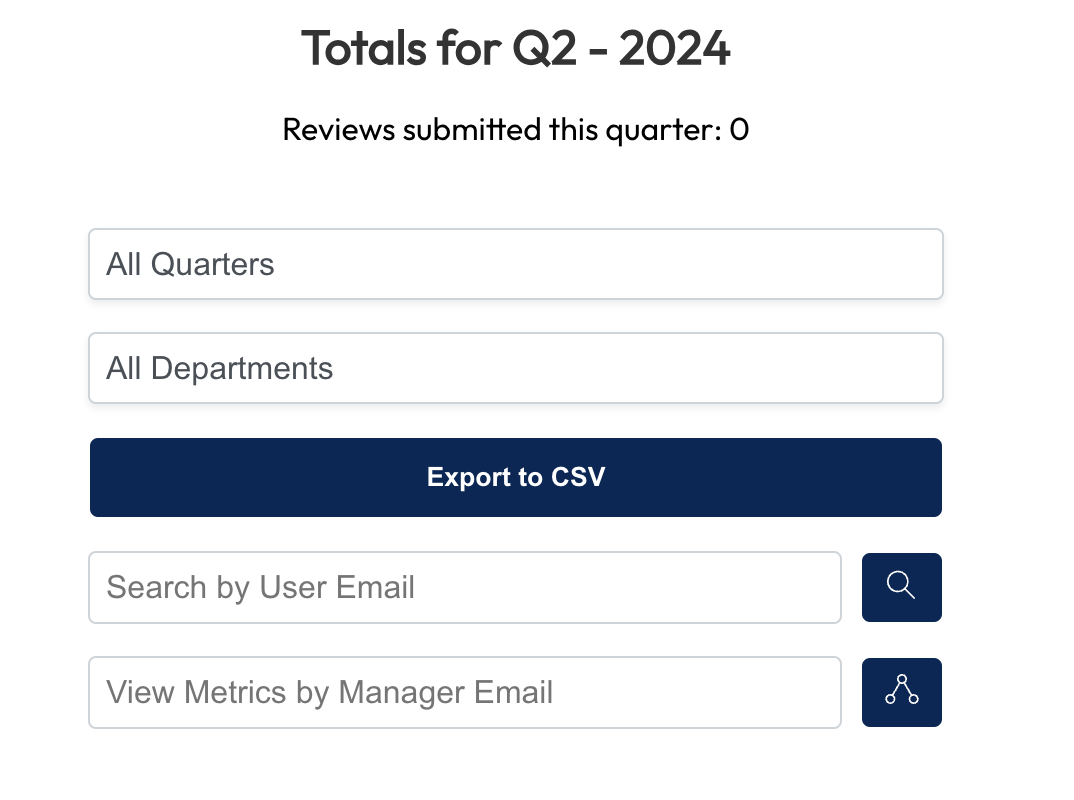
Task: Place cursor in user email search box
Action: tap(465, 587)
